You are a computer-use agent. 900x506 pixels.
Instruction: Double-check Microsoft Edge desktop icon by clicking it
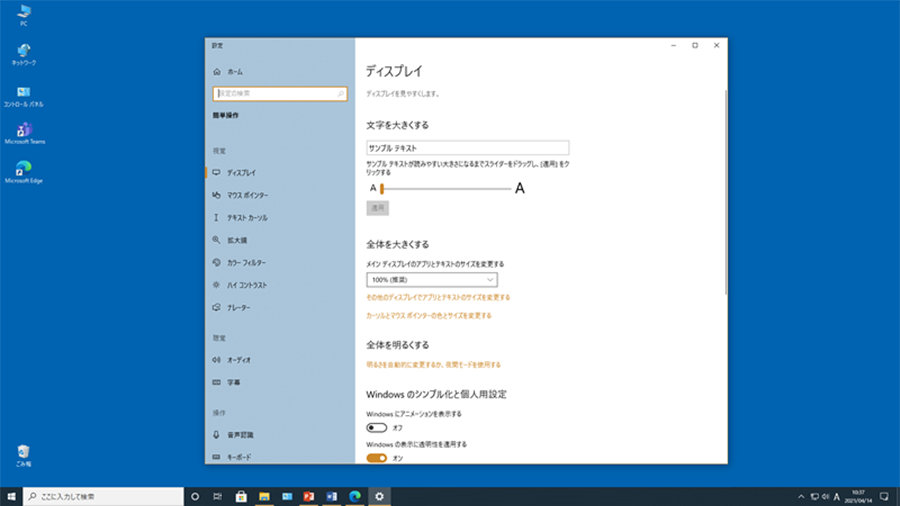click(x=23, y=169)
